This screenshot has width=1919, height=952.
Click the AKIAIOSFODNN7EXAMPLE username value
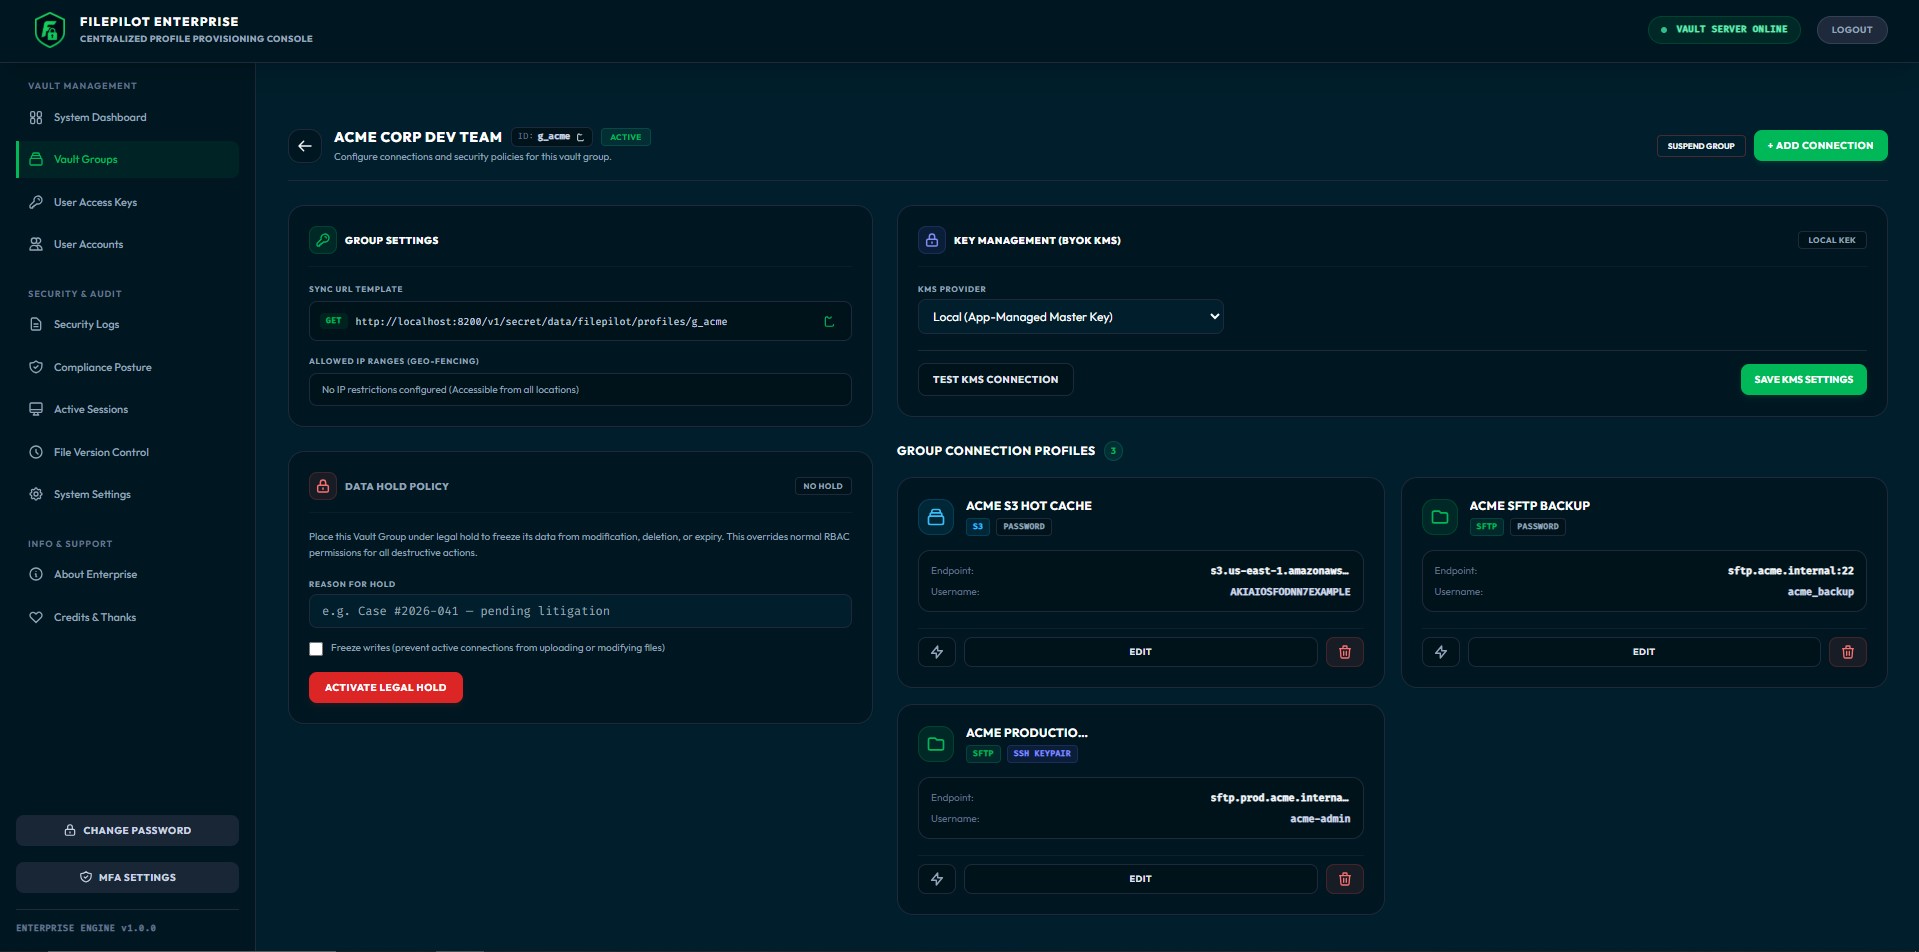pos(1289,592)
